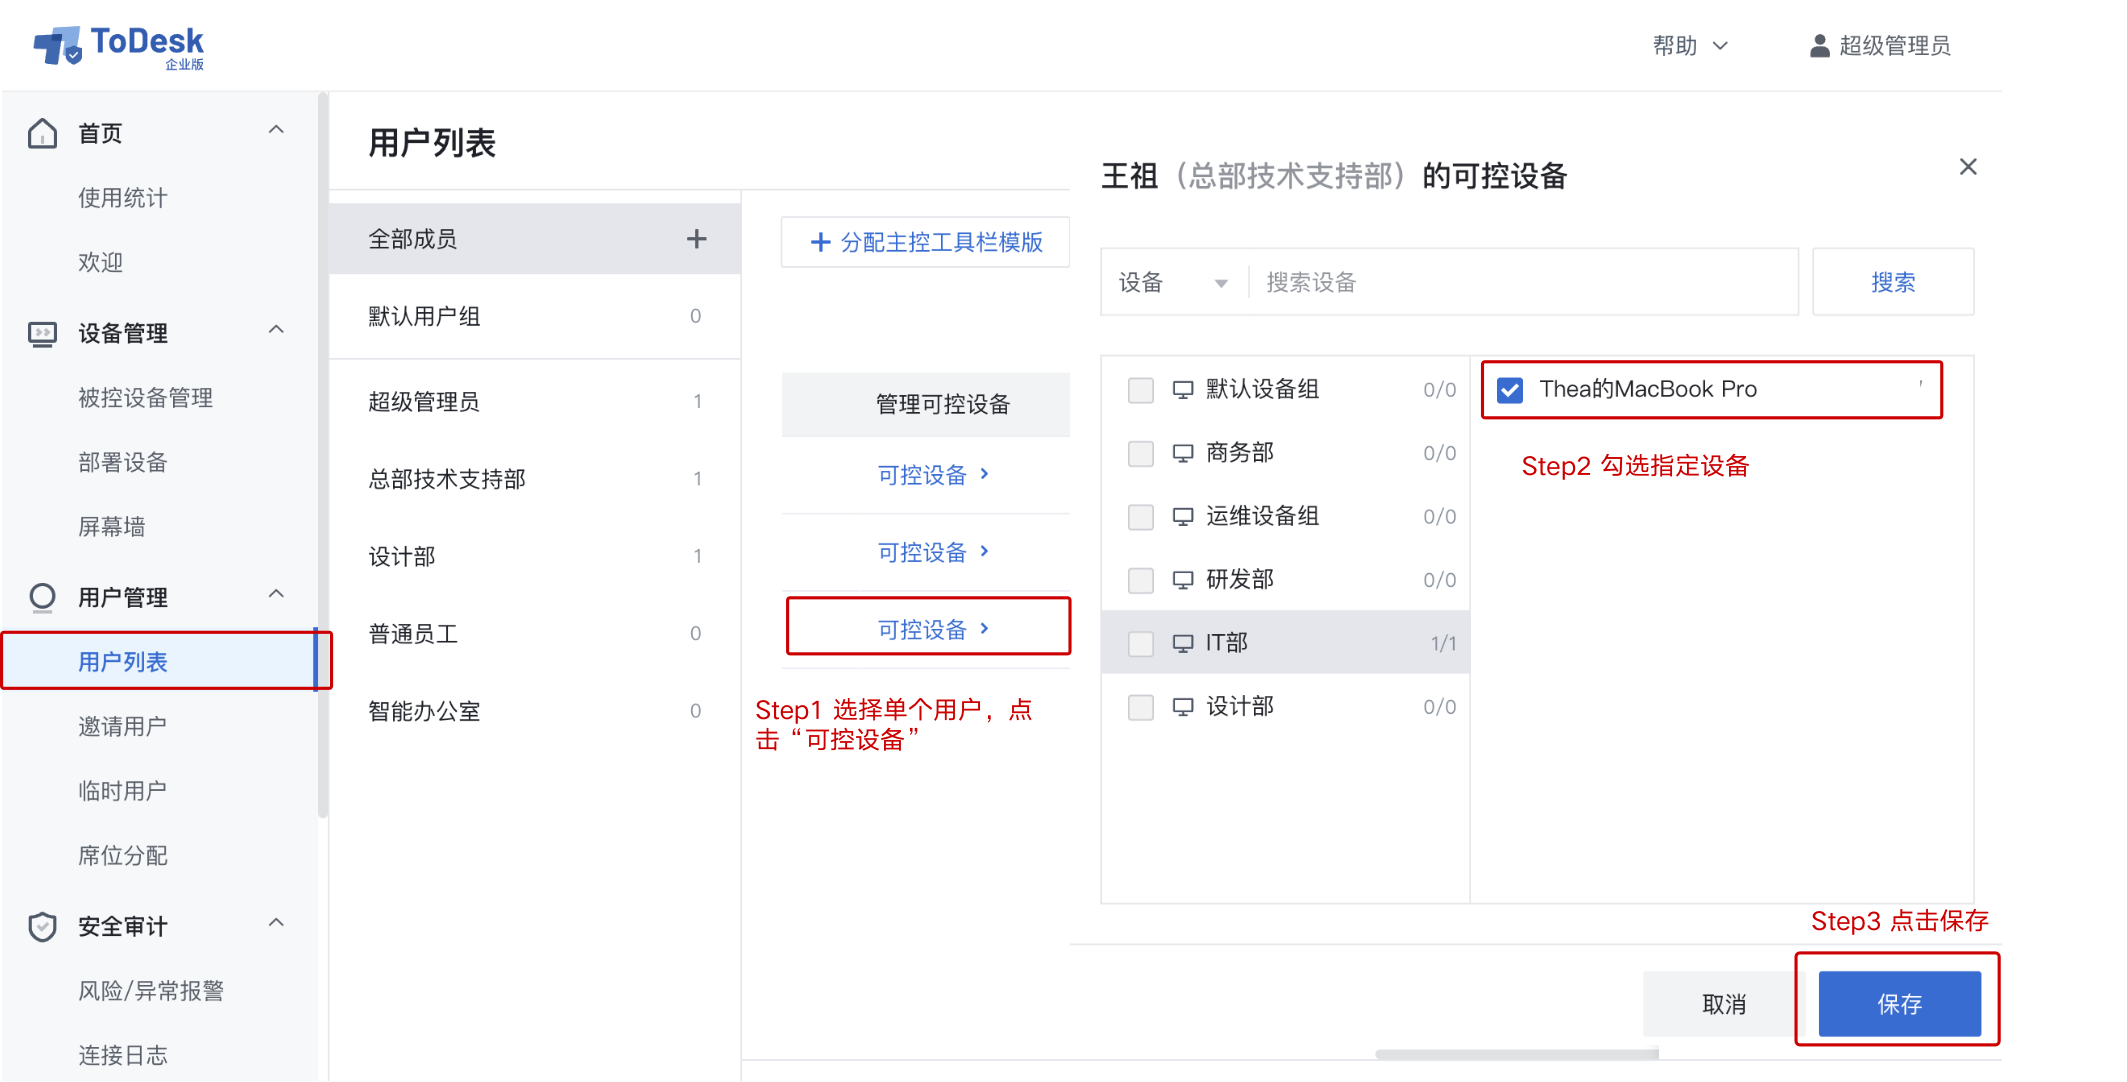Collapse the 首页 sidebar section
Viewport: 2127px width, 1082px height.
point(277,130)
